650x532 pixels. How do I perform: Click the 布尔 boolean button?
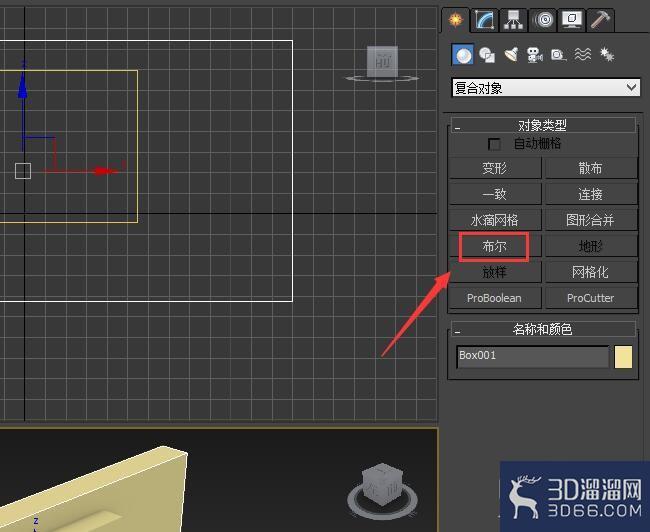click(x=495, y=246)
